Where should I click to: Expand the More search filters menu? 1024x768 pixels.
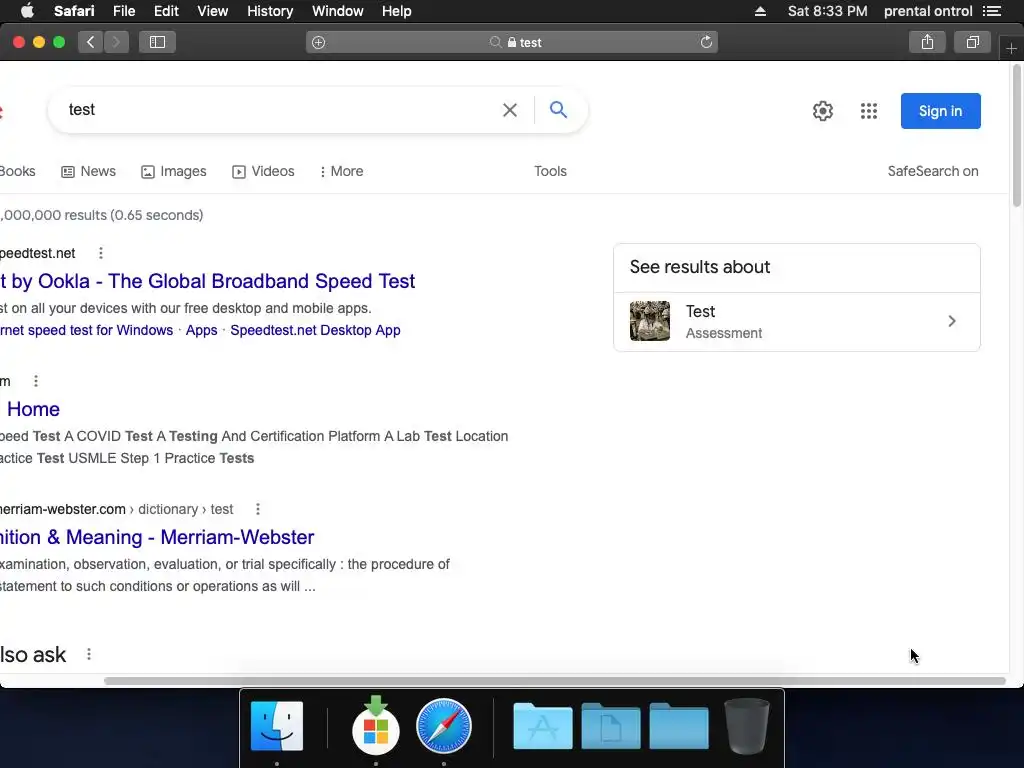[x=342, y=171]
